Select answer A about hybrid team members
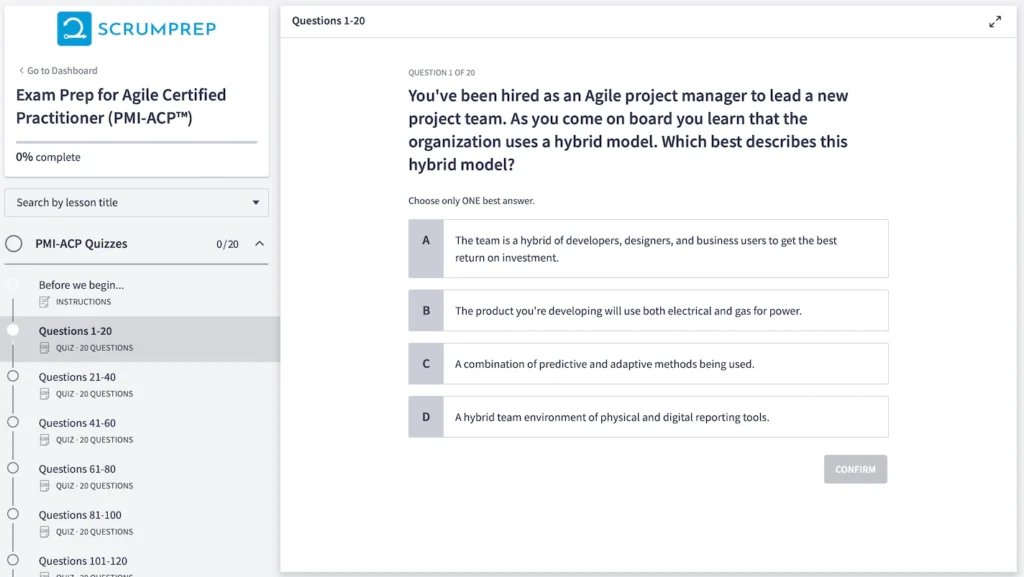Viewport: 1024px width, 577px height. click(648, 249)
